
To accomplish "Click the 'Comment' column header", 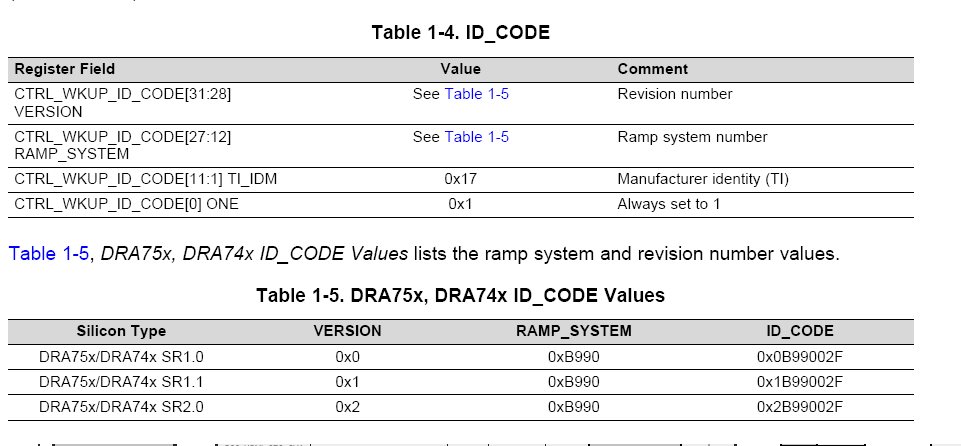I will coord(653,69).
